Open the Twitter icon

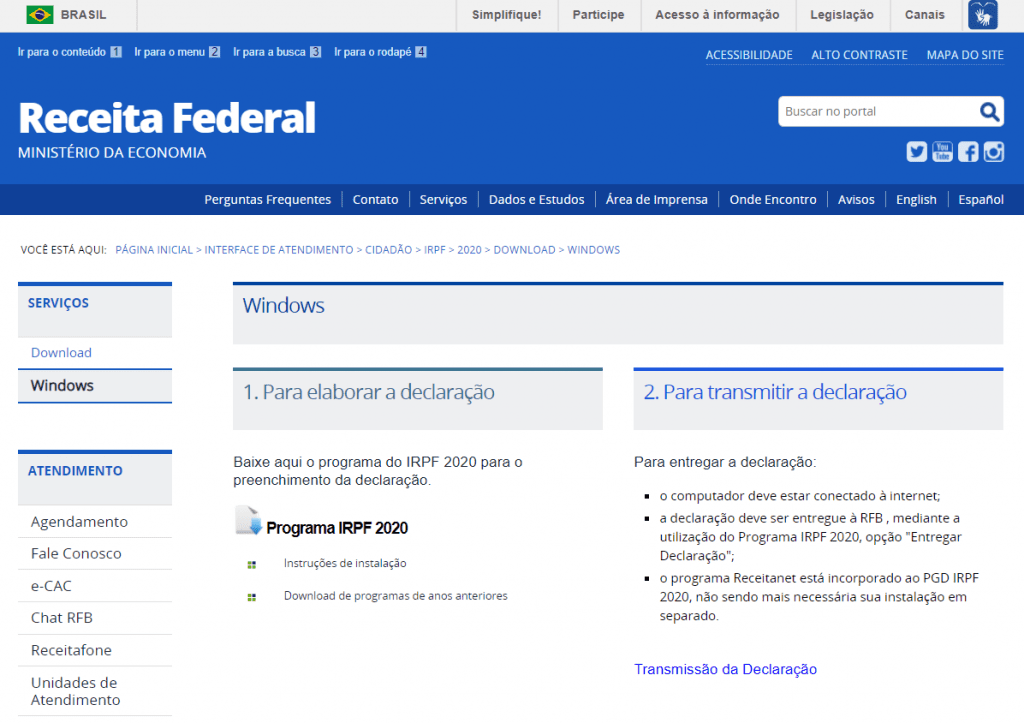point(916,152)
